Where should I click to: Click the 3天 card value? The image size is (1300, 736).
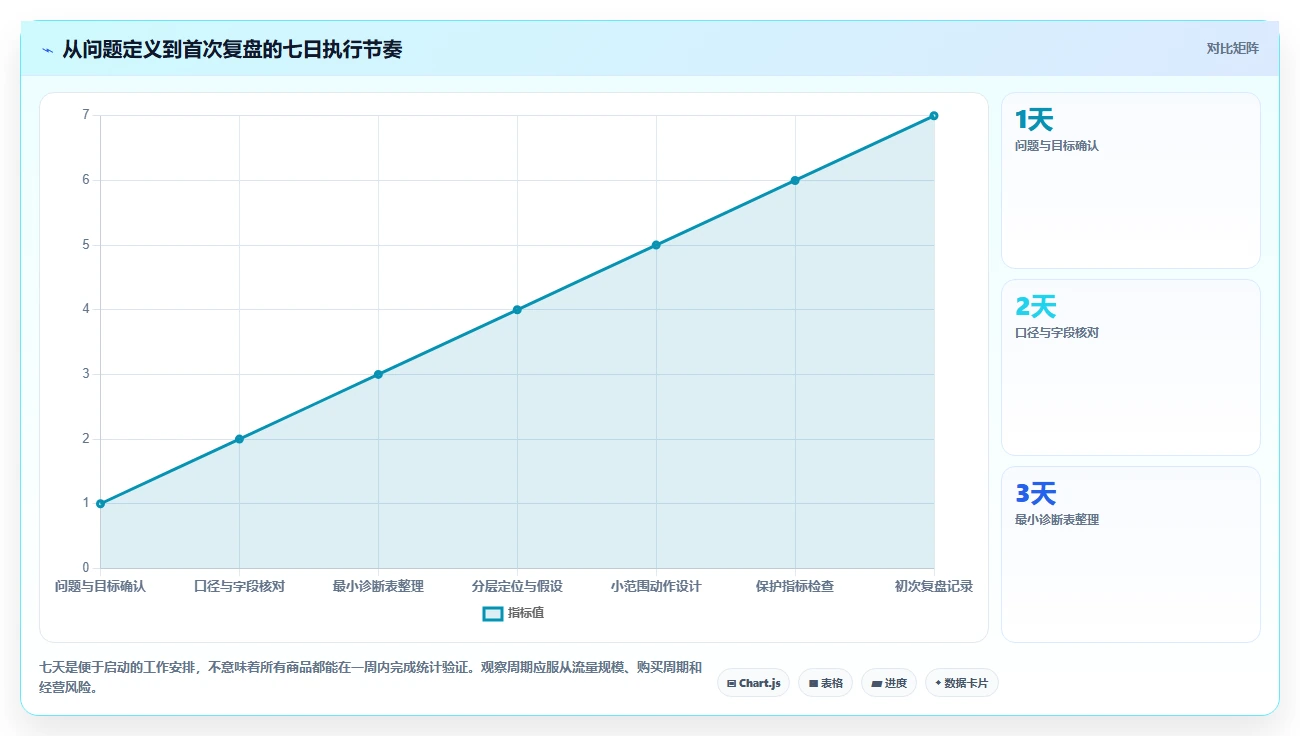coord(1035,494)
